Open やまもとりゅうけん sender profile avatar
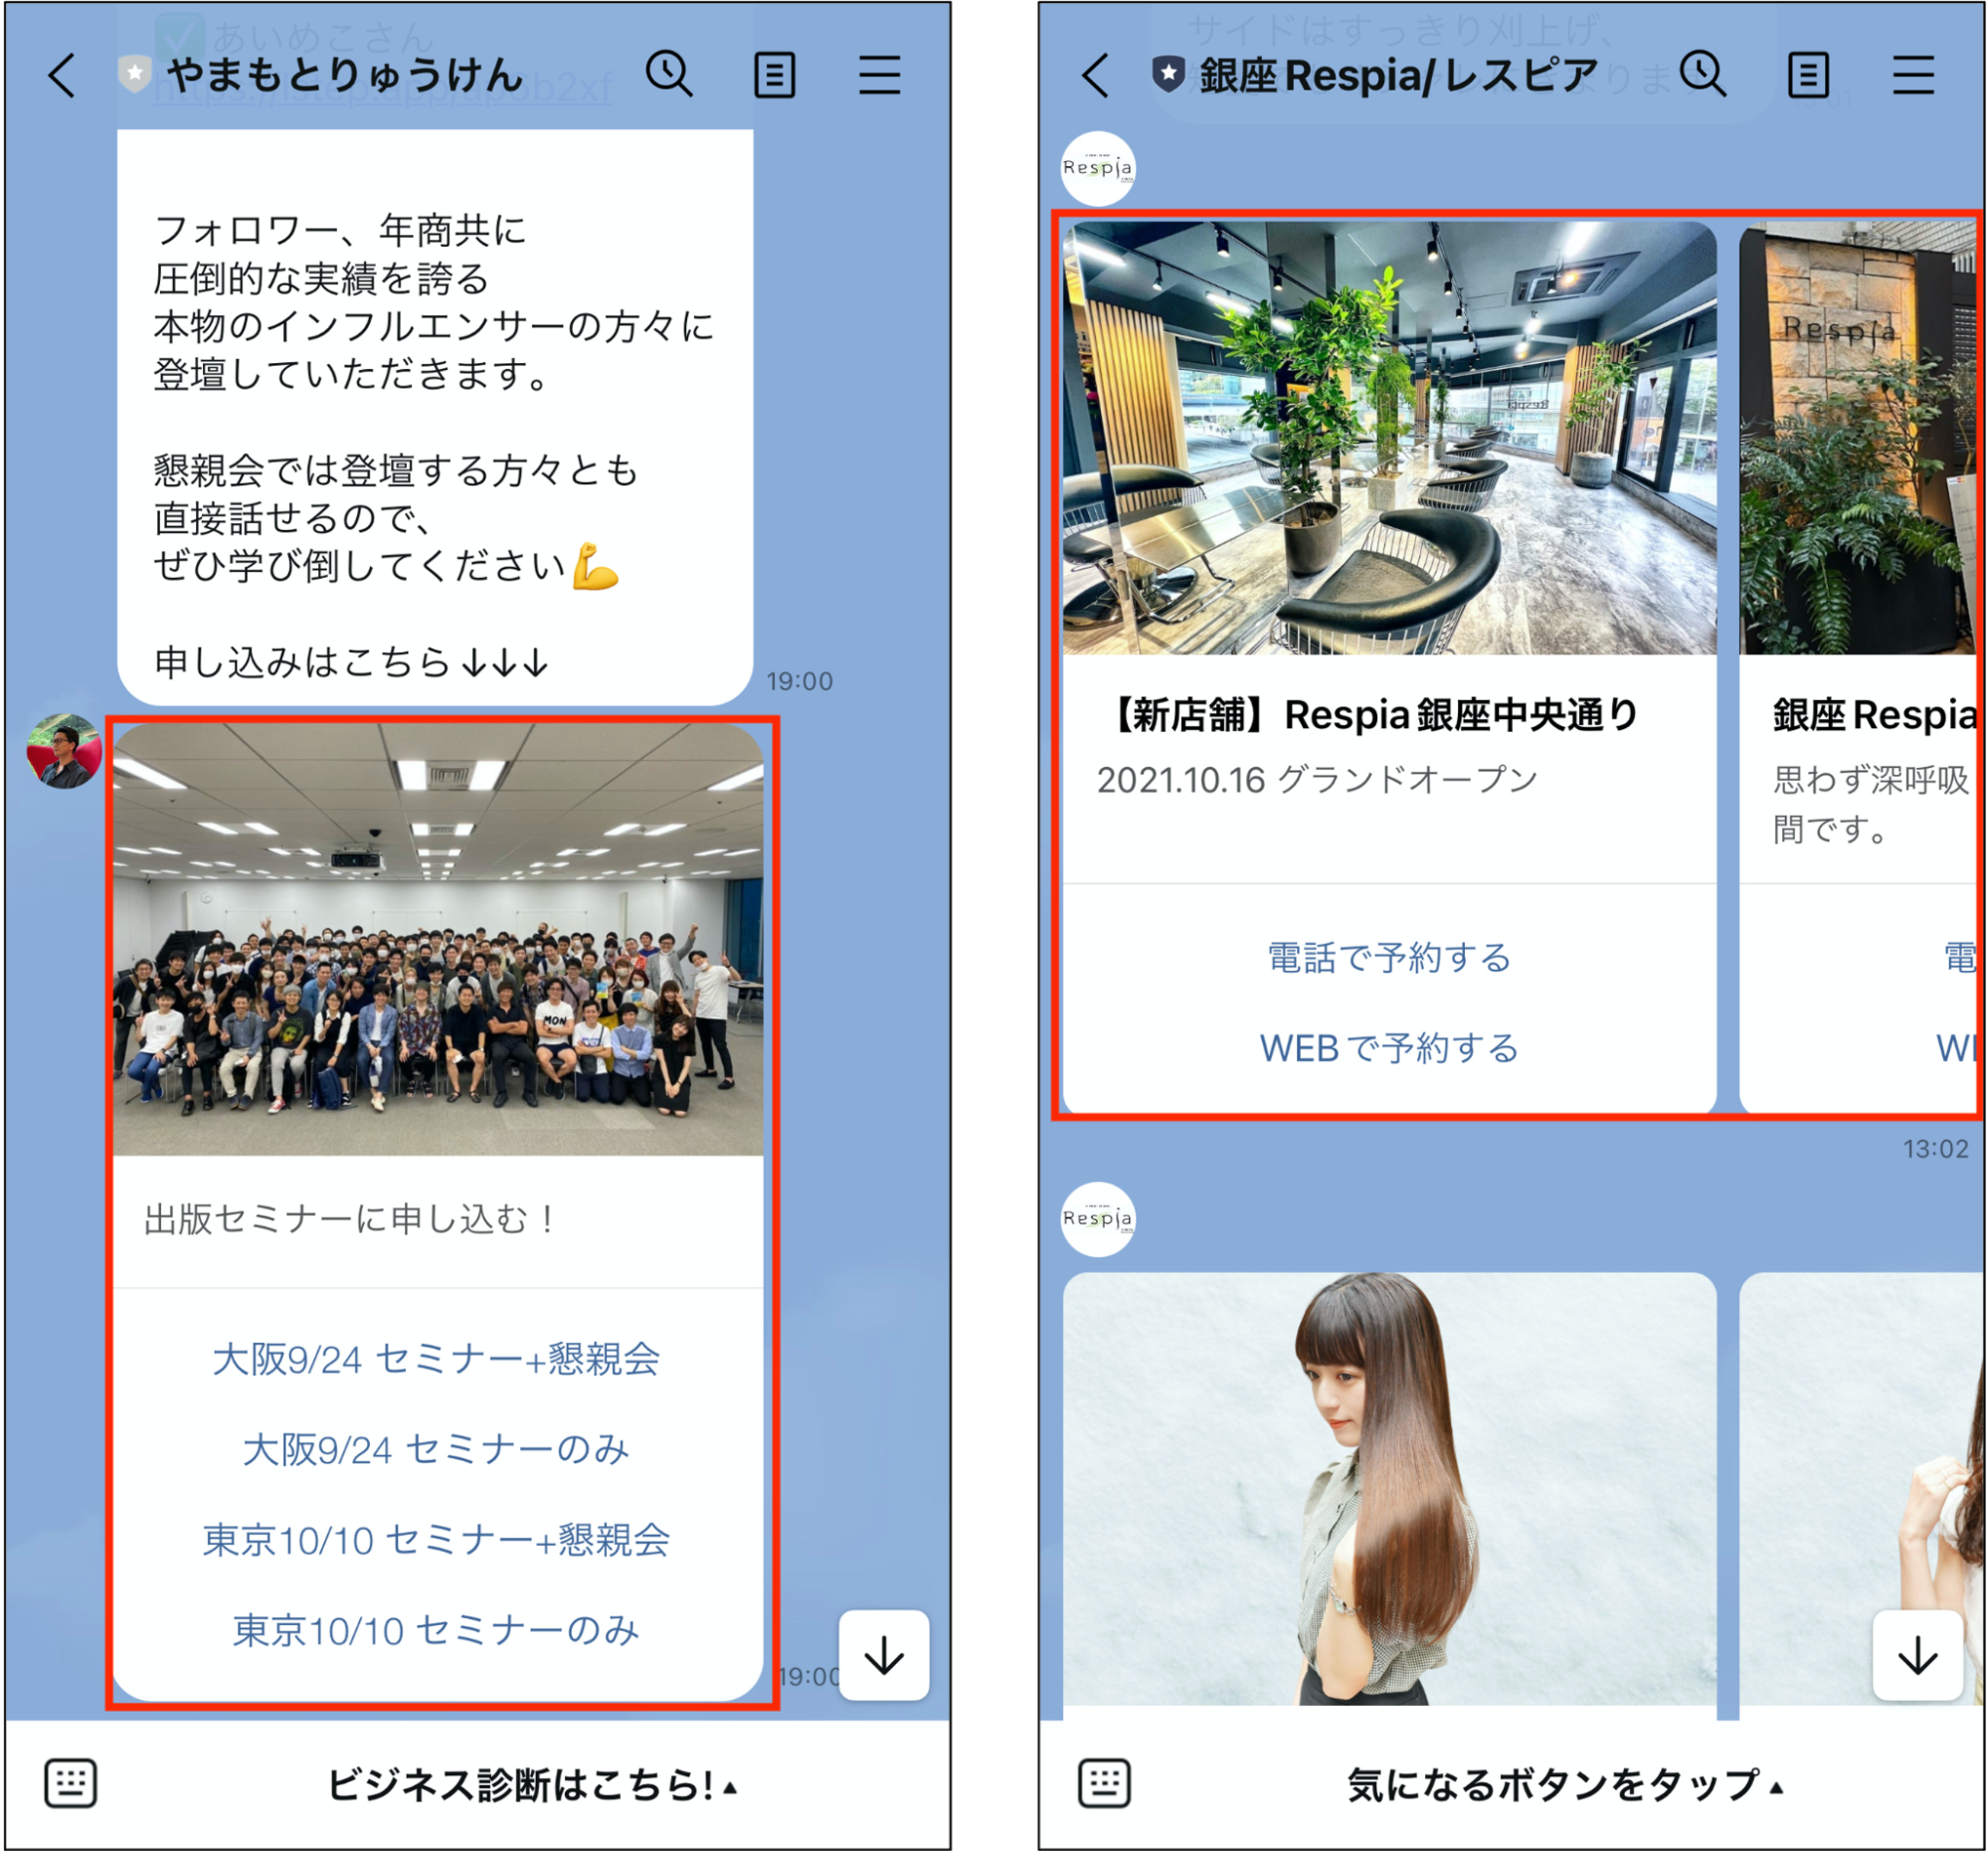This screenshot has height=1852, width=1988. (64, 751)
